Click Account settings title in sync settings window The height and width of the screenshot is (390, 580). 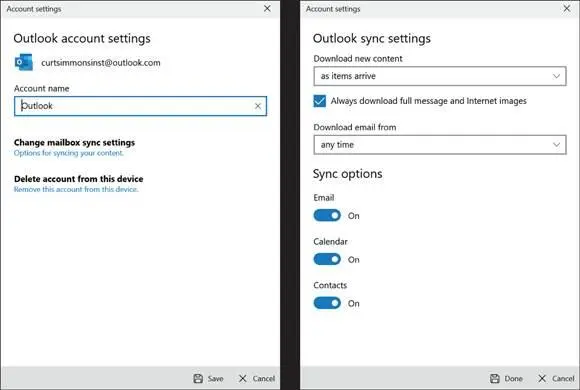pyautogui.click(x=333, y=9)
